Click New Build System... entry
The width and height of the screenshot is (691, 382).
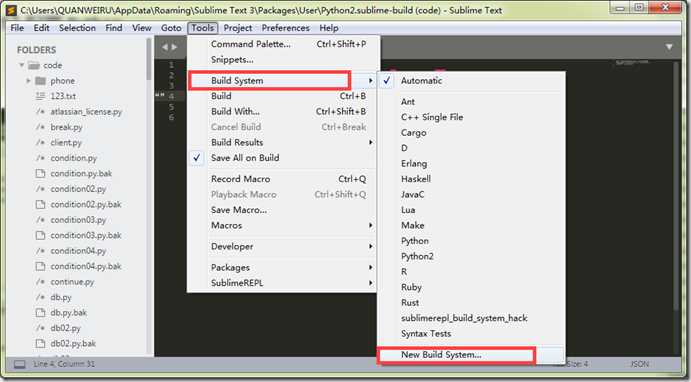472,355
